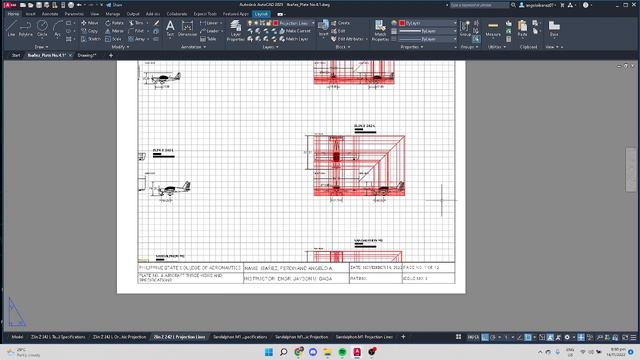Expand the Layers panel dropdown
The width and height of the screenshot is (640, 360).
point(270,47)
